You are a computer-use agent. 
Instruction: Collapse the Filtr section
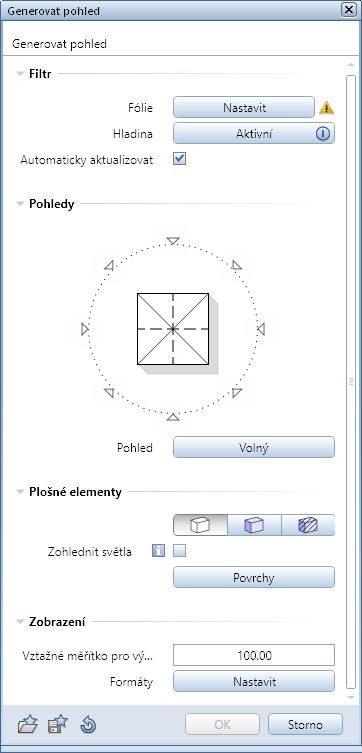point(20,74)
